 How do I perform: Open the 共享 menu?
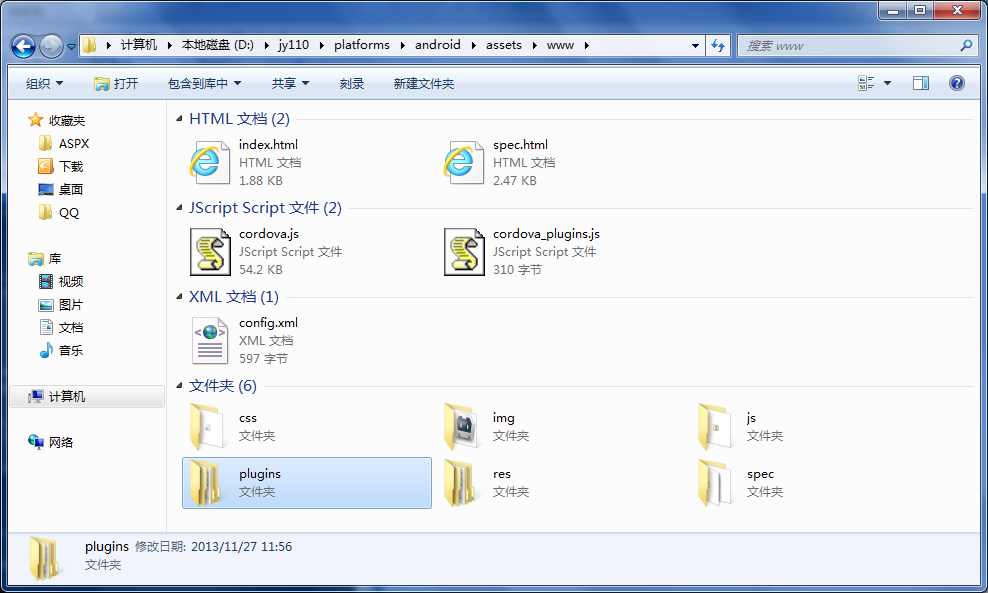[290, 83]
